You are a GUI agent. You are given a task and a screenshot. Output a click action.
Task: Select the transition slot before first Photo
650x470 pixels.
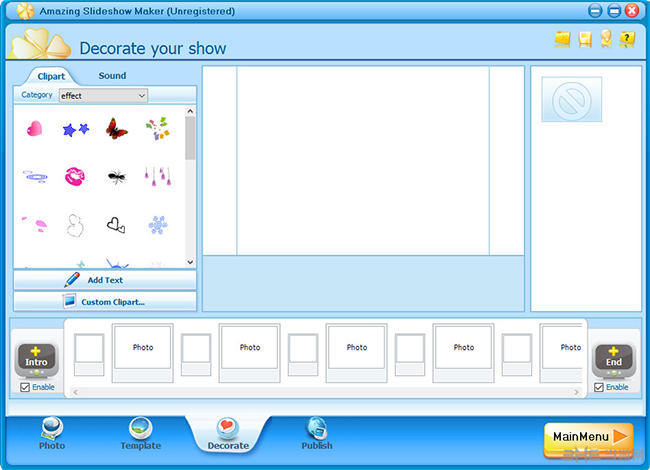(89, 355)
